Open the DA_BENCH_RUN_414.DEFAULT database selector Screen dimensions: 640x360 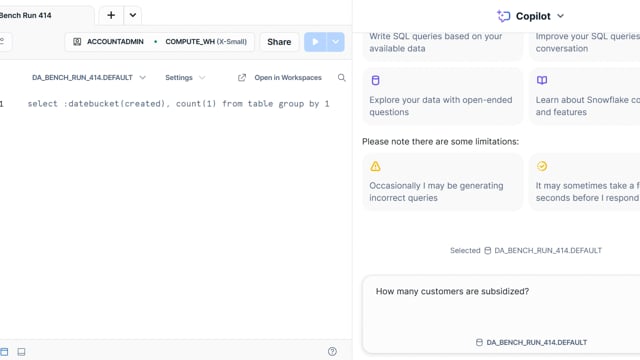[x=89, y=78]
